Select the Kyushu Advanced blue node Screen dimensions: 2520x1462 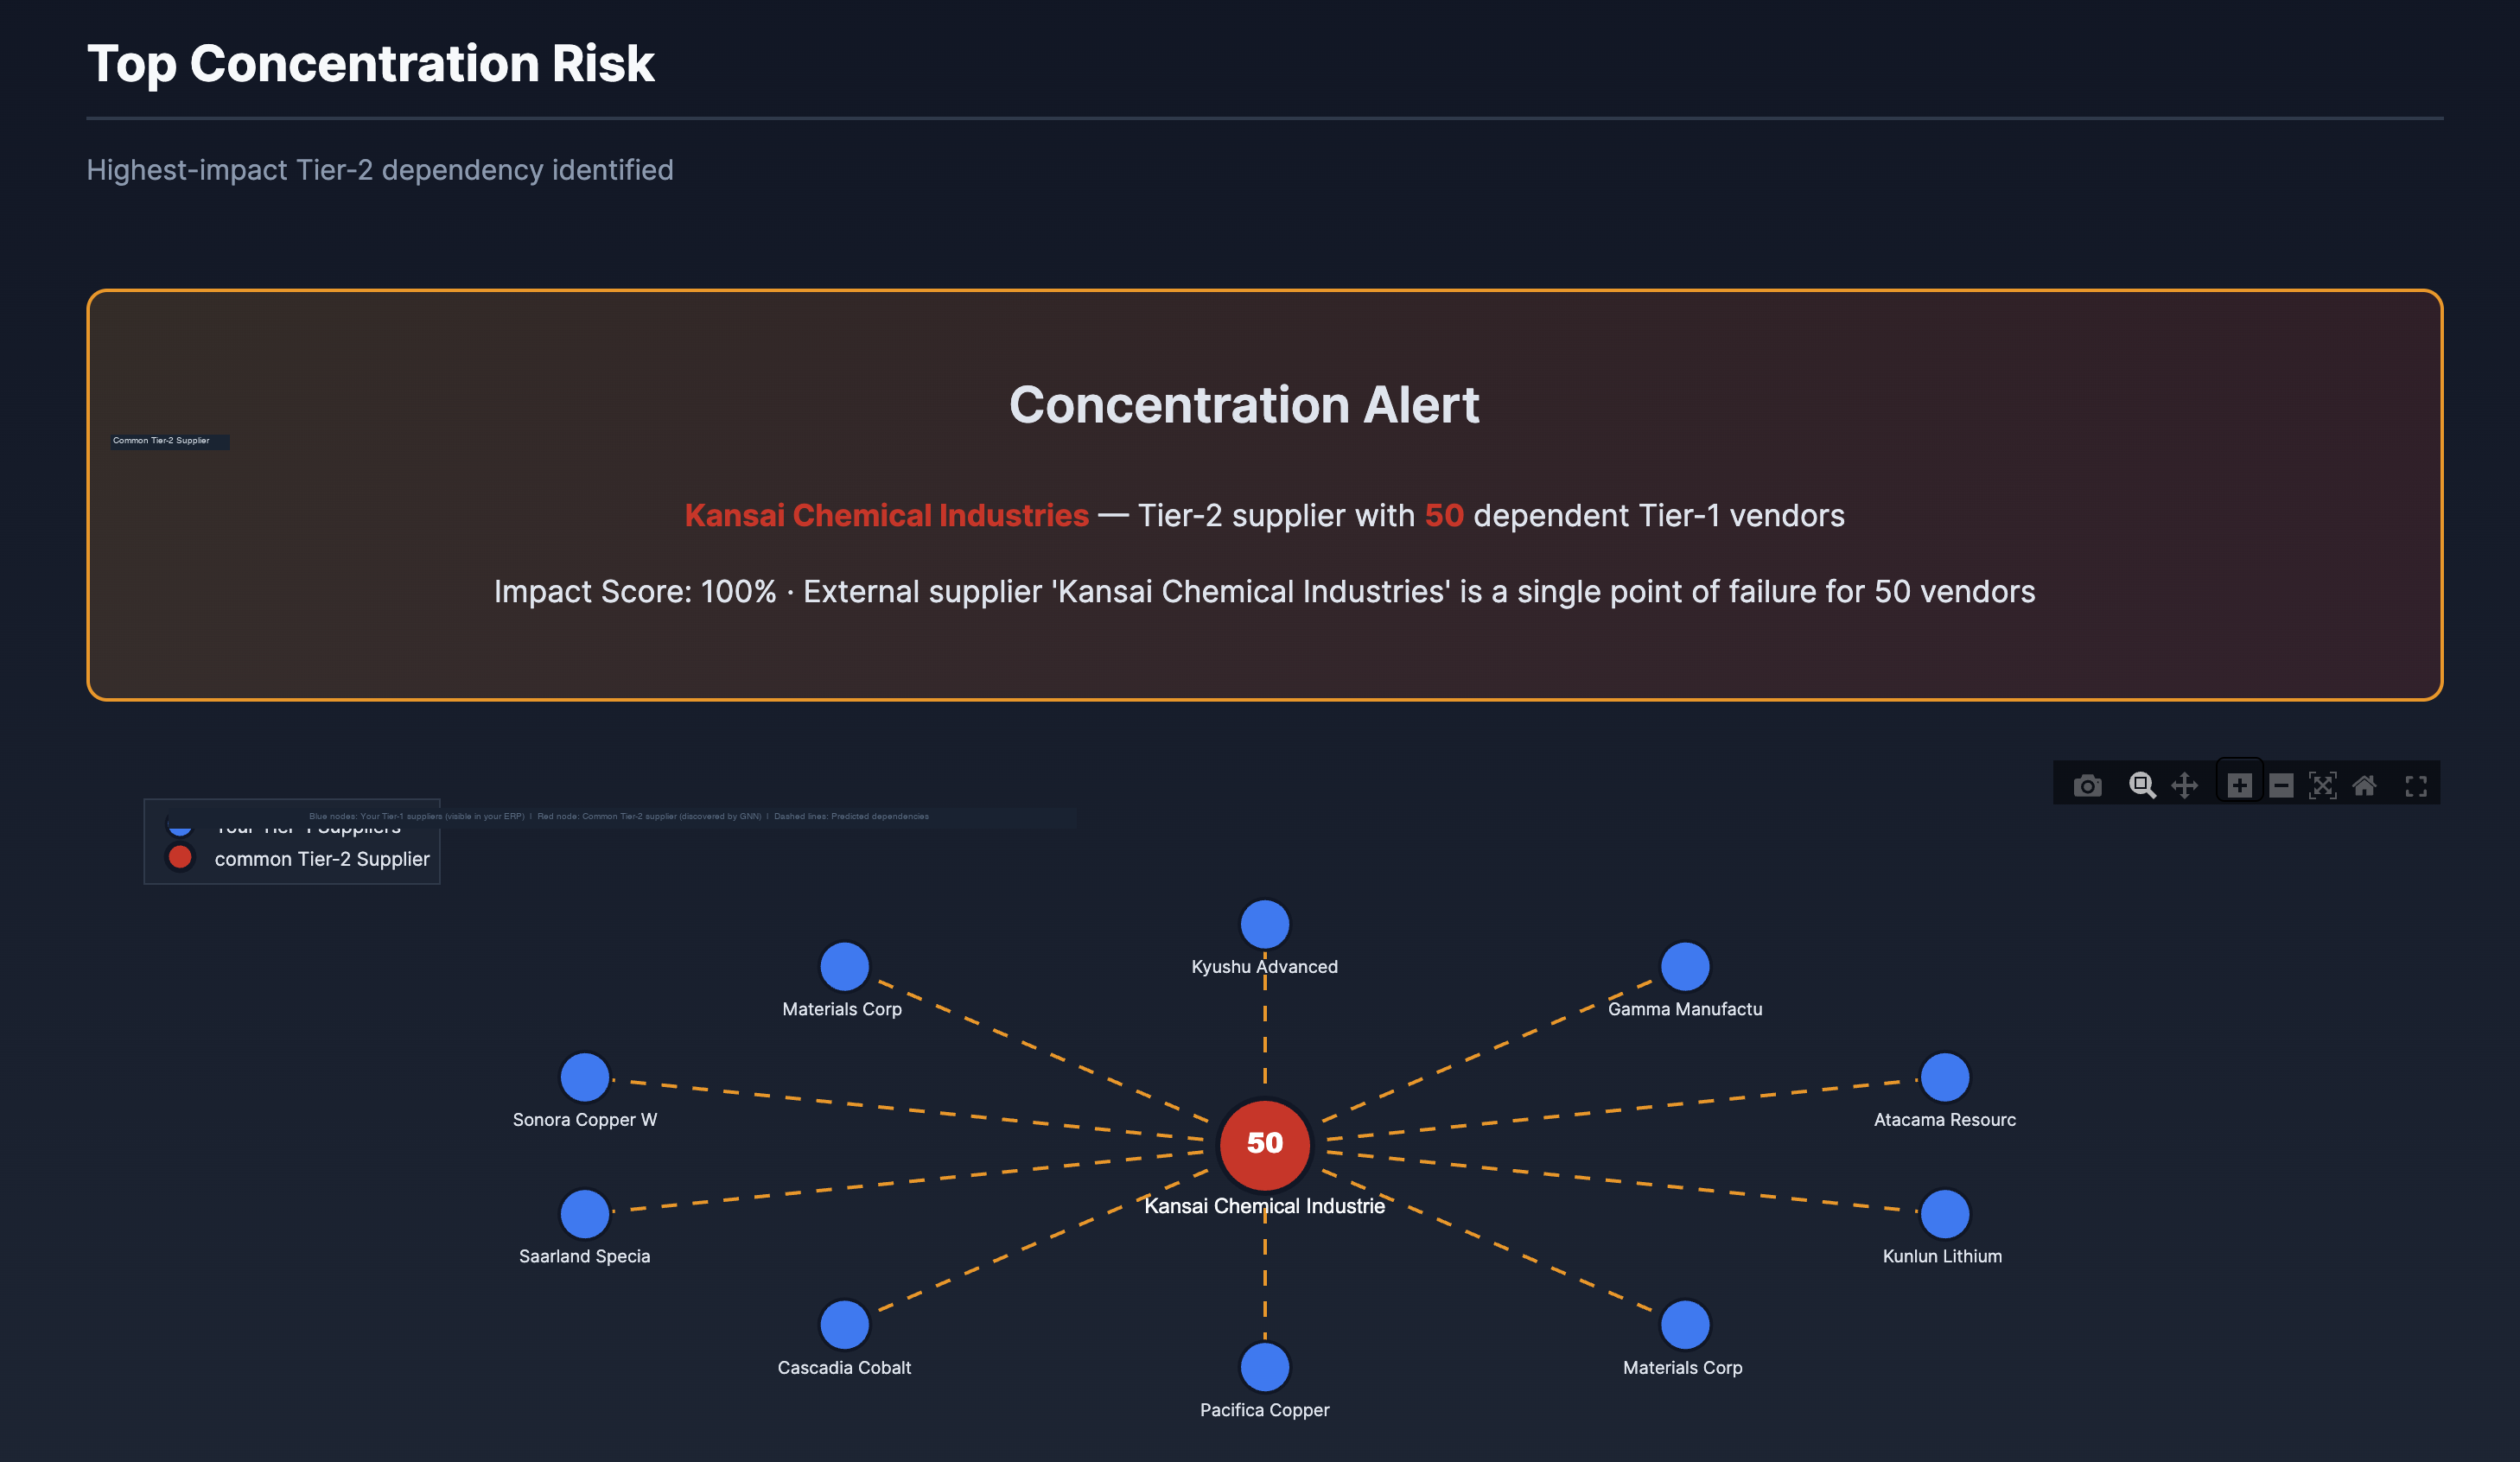click(x=1265, y=924)
